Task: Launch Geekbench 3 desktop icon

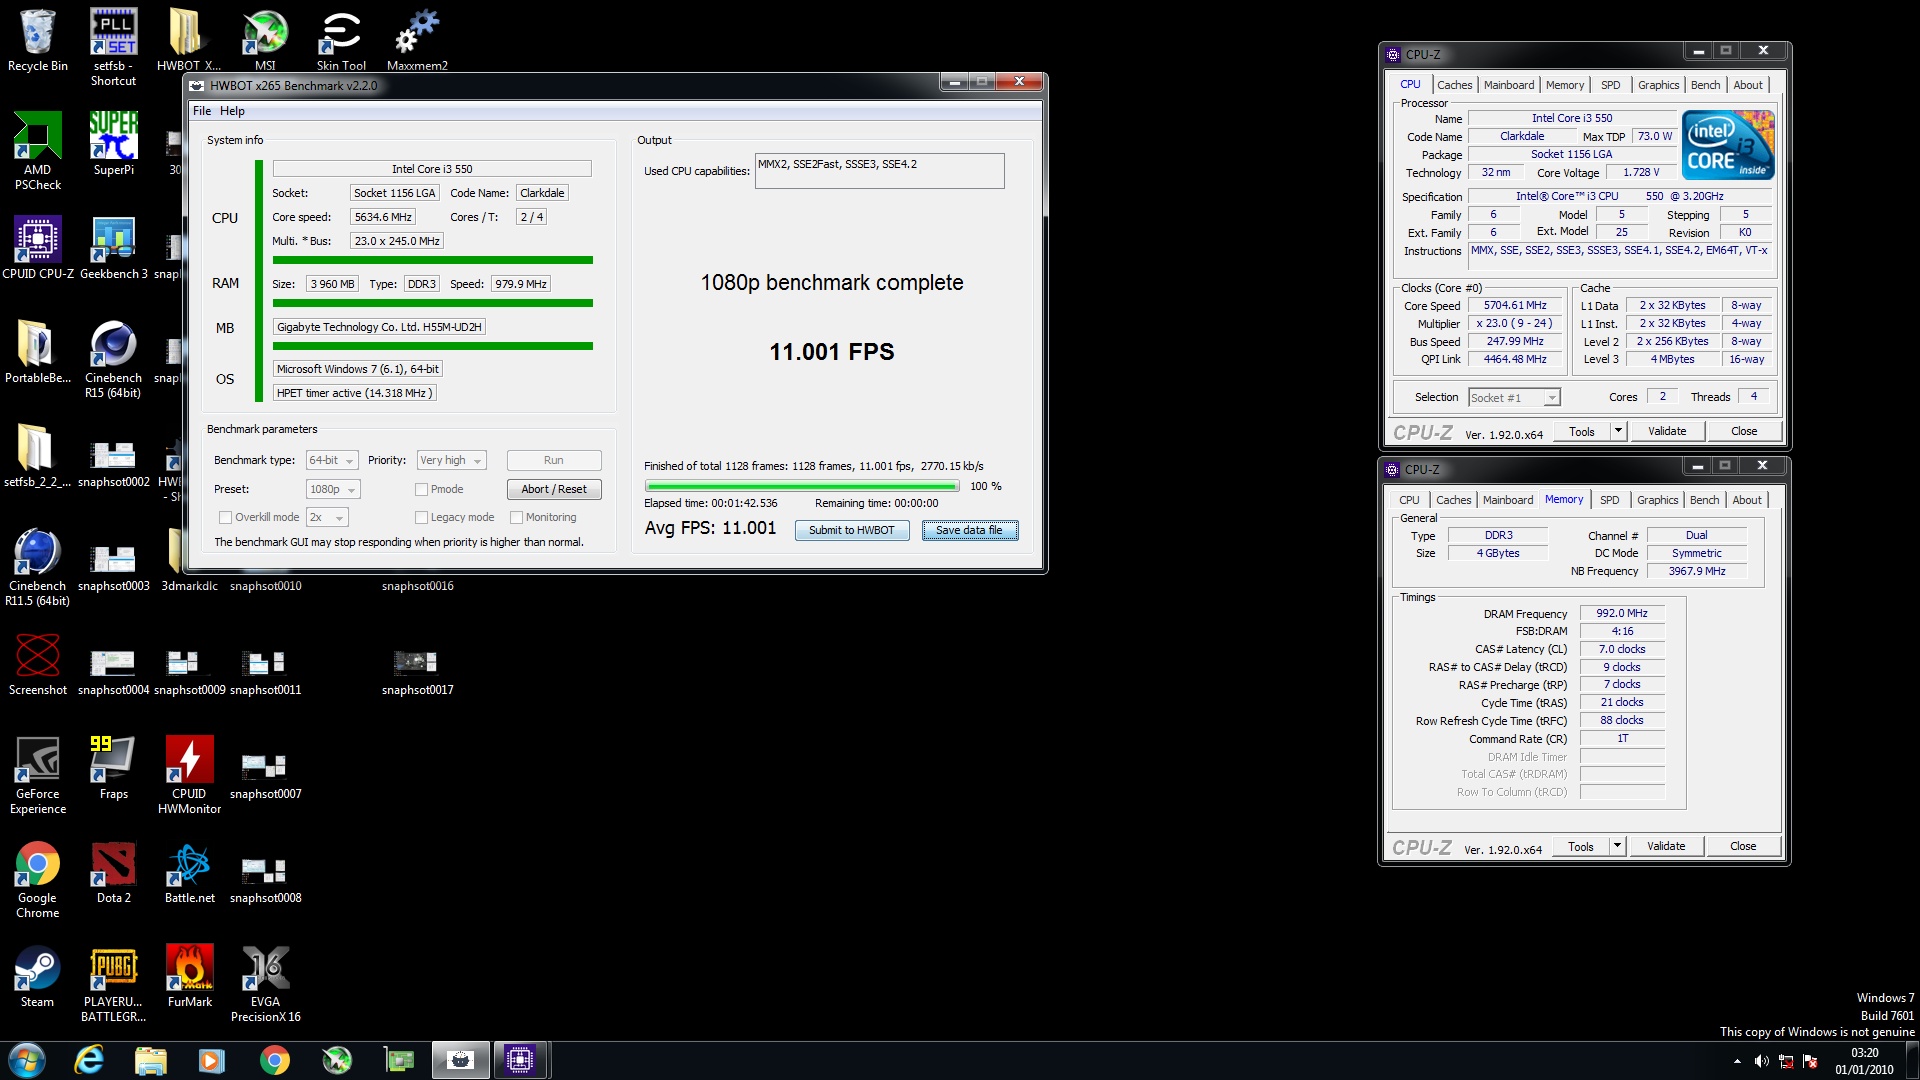Action: [x=113, y=247]
